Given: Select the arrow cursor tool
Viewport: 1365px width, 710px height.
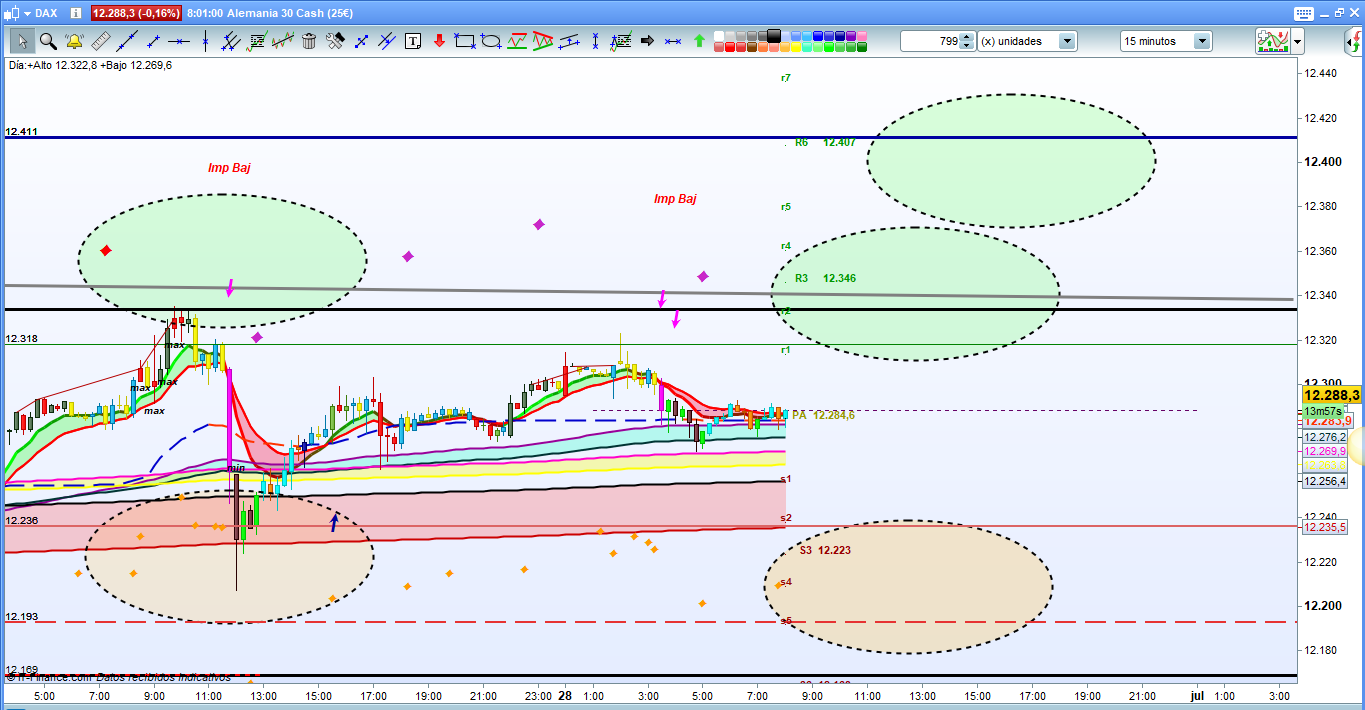Looking at the screenshot, I should point(21,41).
